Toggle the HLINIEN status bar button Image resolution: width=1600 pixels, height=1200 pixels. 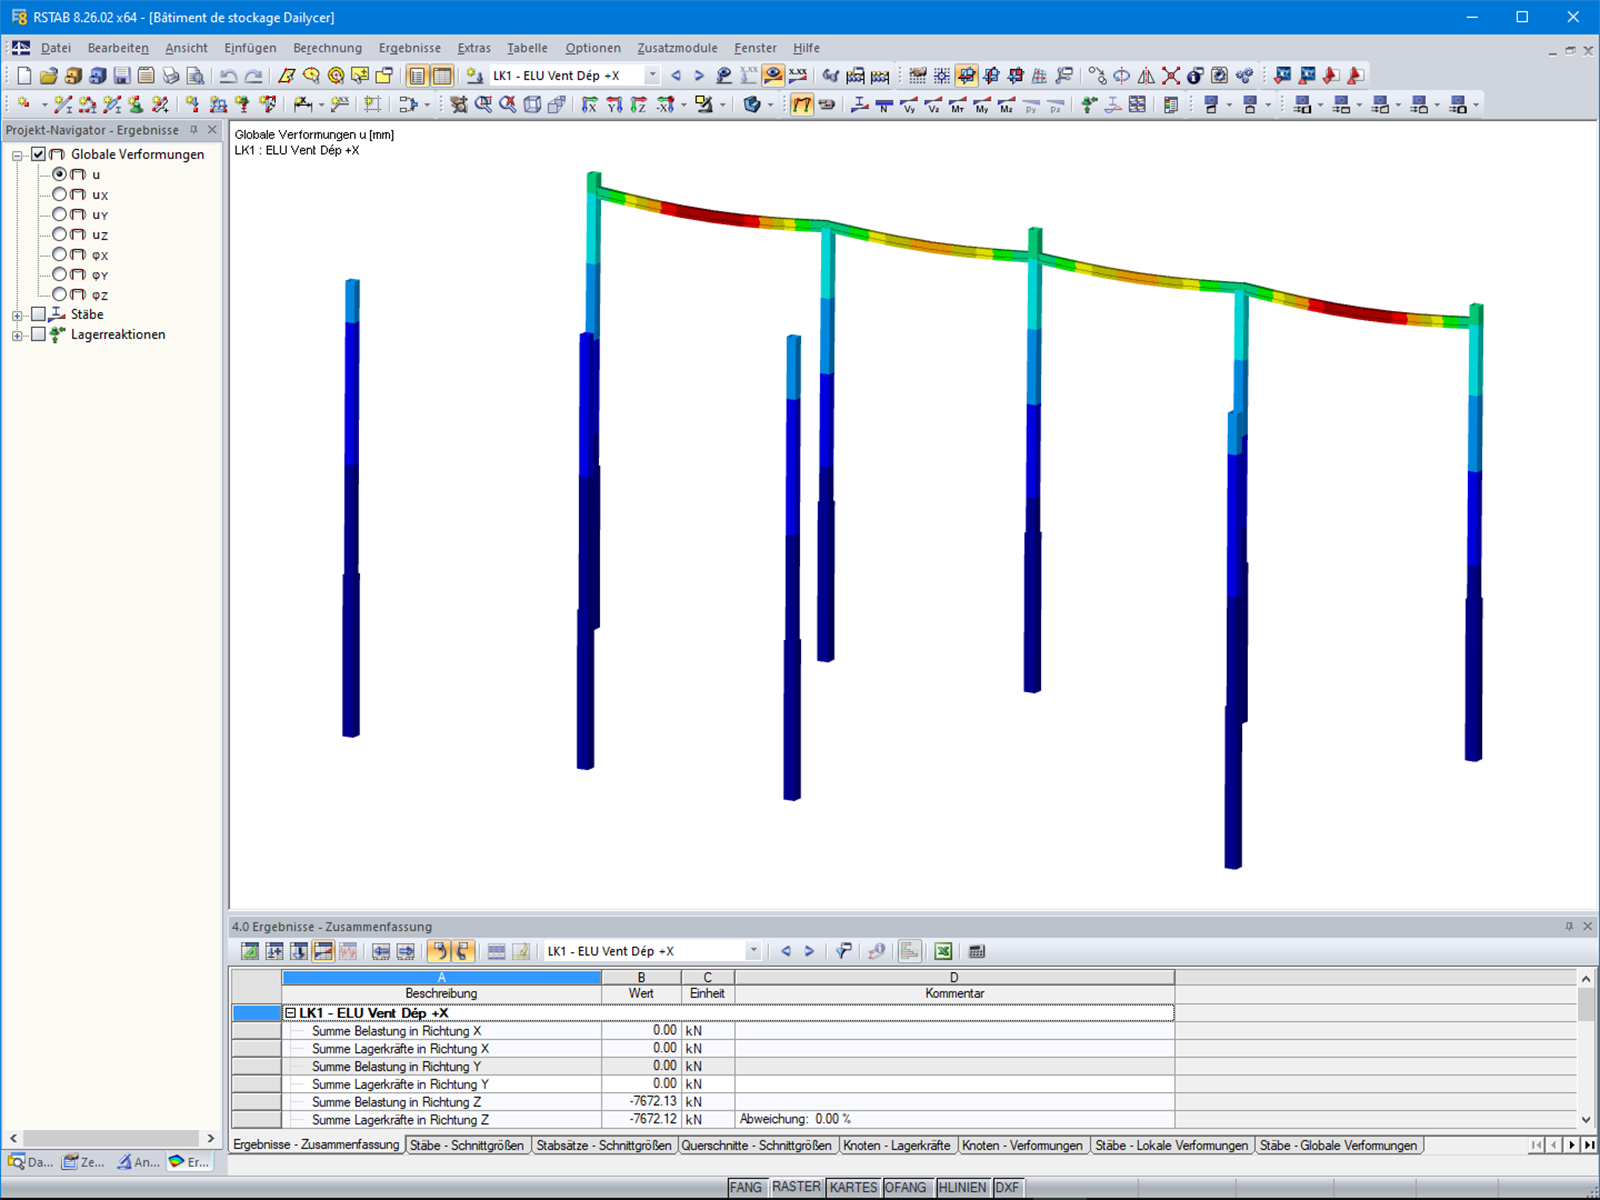(963, 1187)
